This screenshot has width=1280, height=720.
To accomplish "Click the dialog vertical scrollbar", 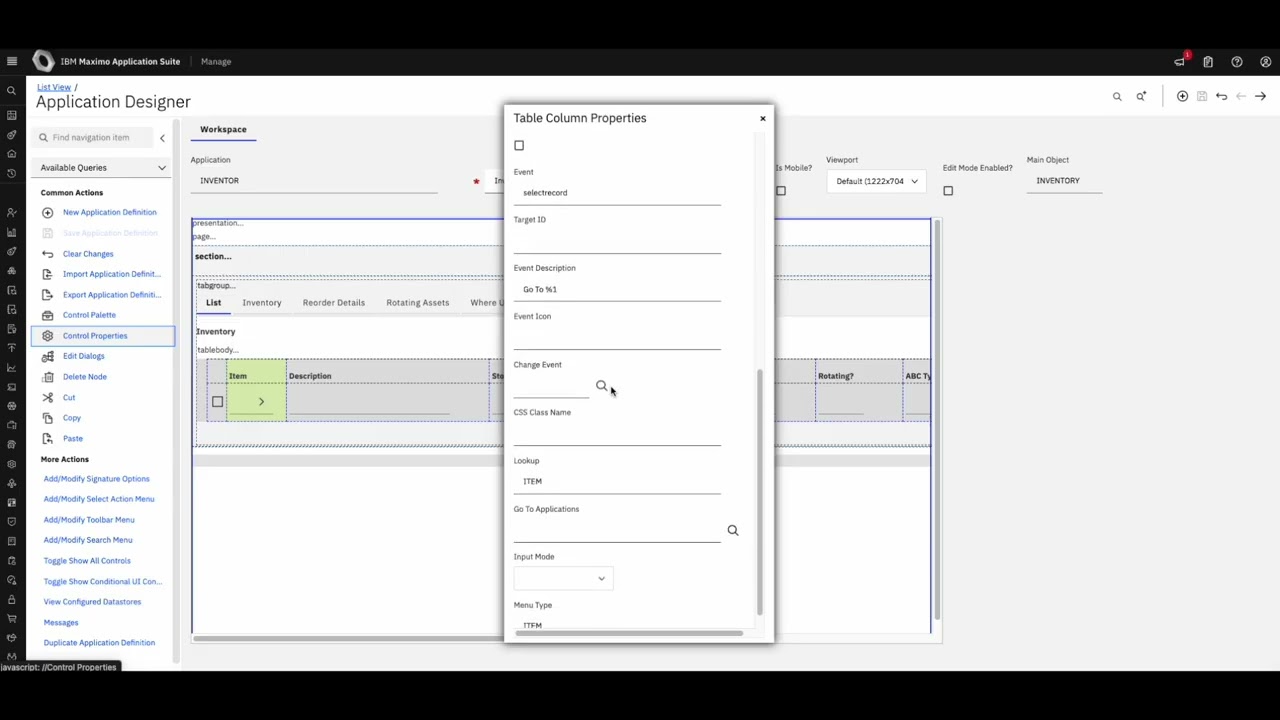I will pyautogui.click(x=760, y=492).
